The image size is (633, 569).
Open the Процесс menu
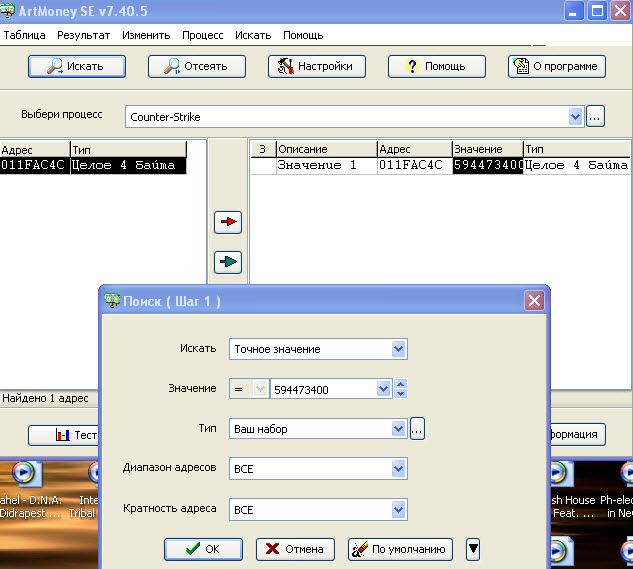(203, 36)
